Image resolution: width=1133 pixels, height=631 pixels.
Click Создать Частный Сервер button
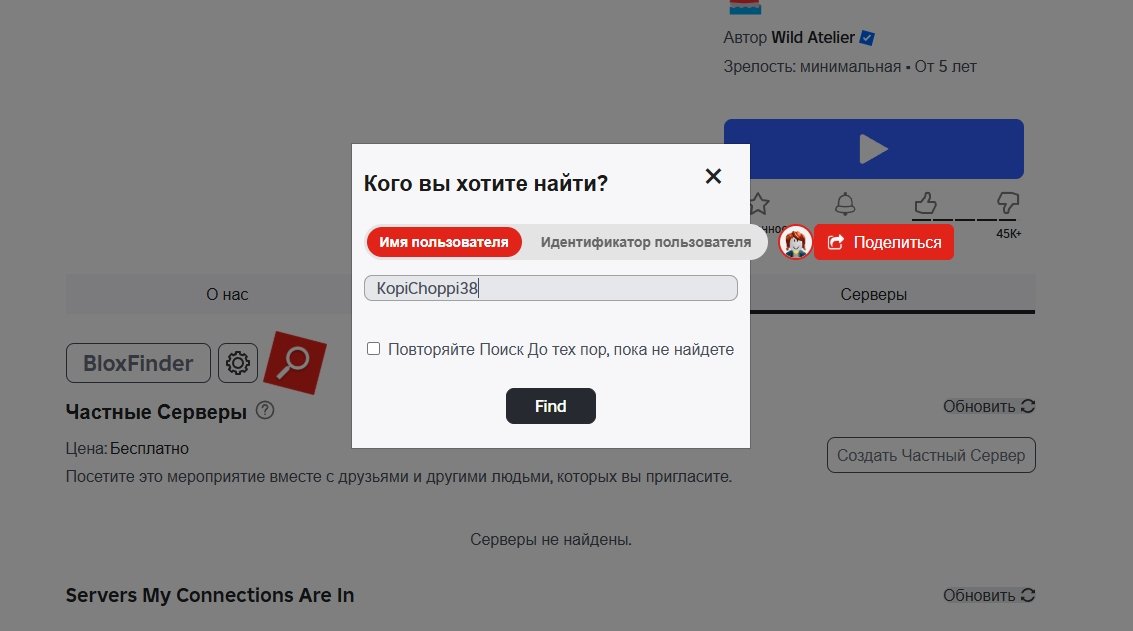pos(931,455)
